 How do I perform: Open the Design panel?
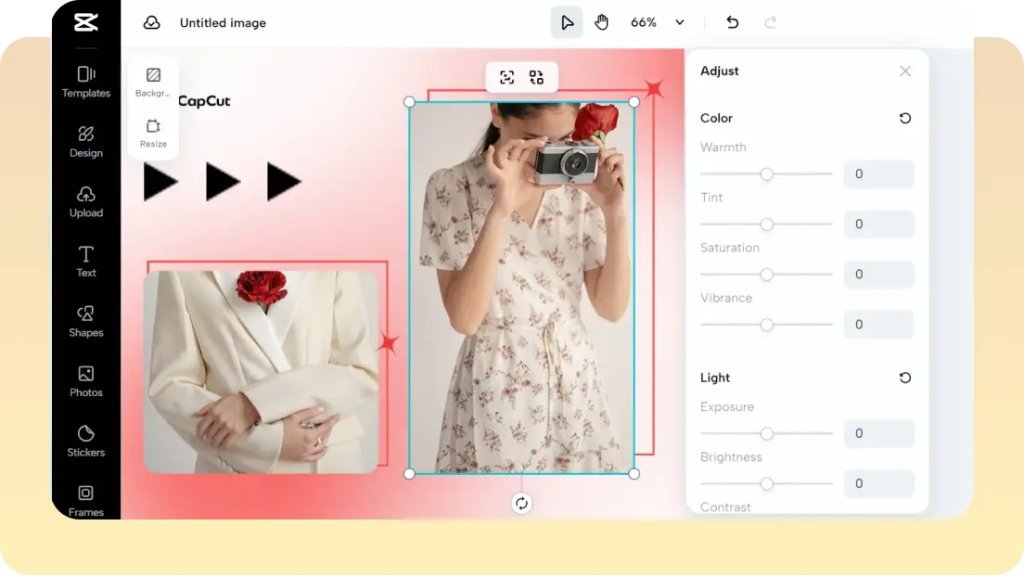coord(86,141)
